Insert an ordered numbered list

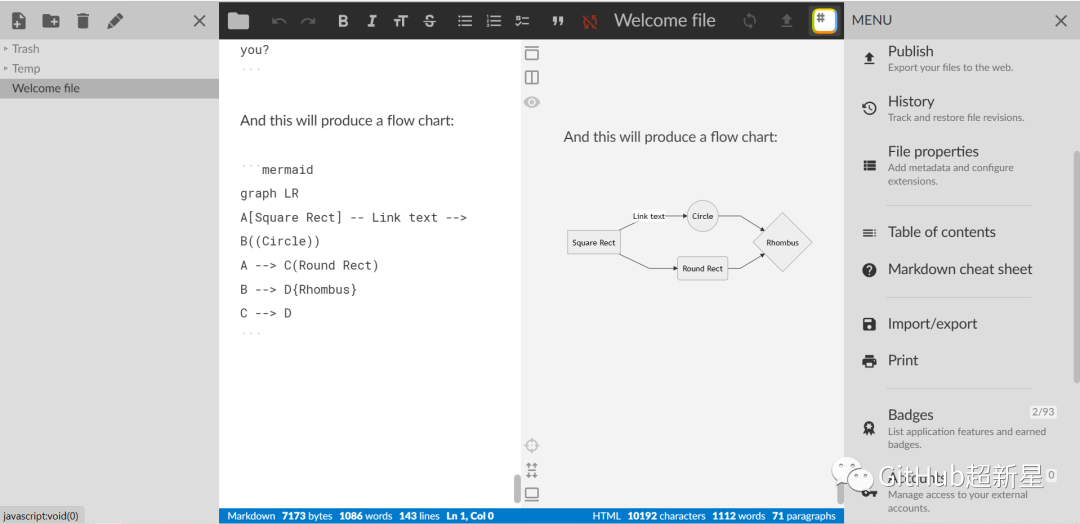click(x=494, y=21)
